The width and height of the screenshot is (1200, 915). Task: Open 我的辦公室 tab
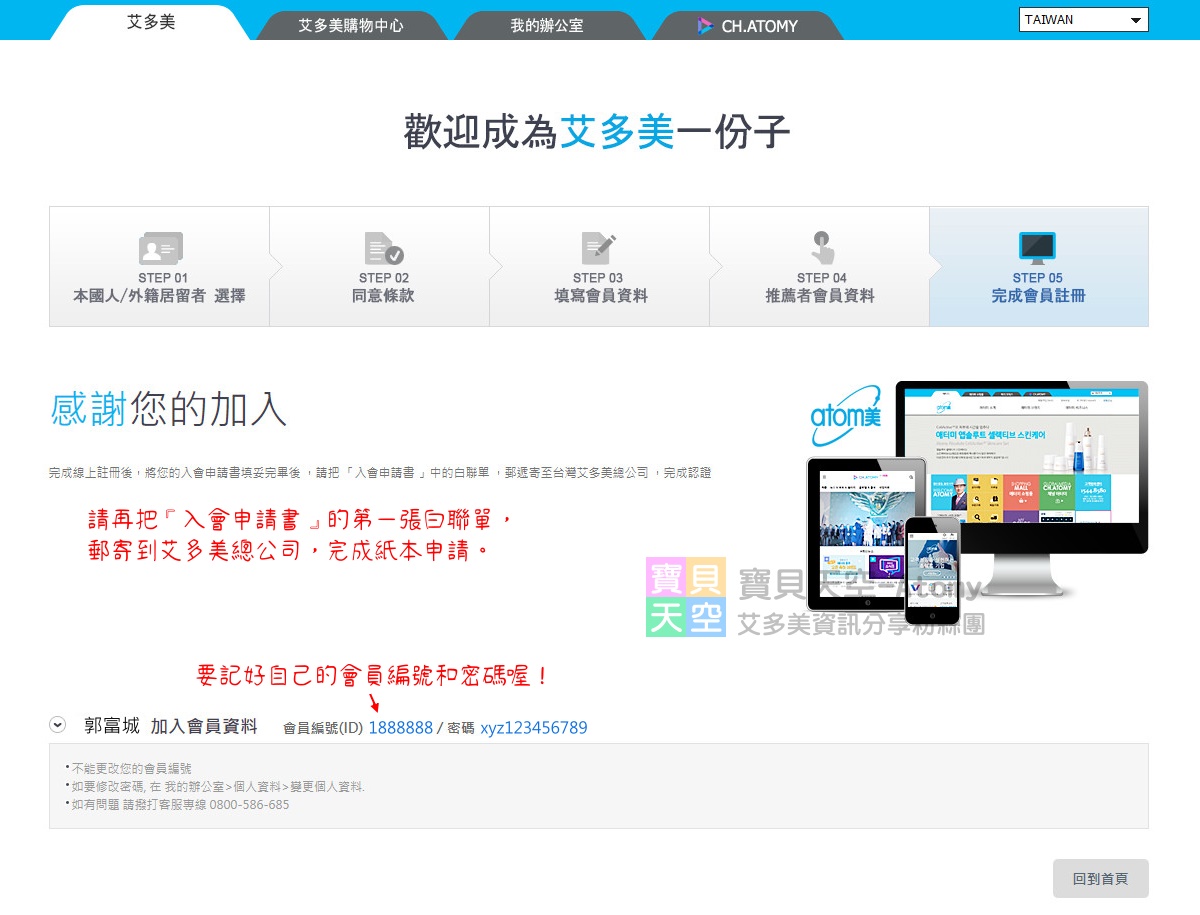tap(547, 26)
